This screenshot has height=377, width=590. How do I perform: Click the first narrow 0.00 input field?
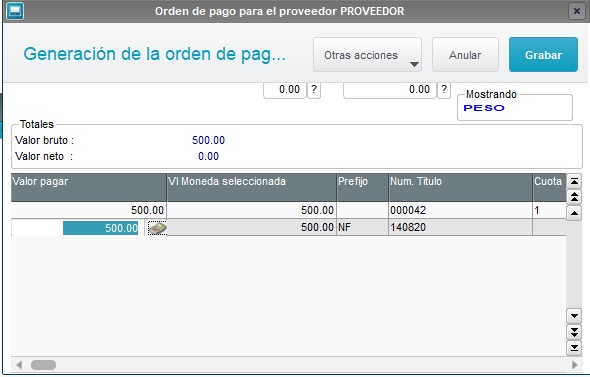pyautogui.click(x=285, y=90)
